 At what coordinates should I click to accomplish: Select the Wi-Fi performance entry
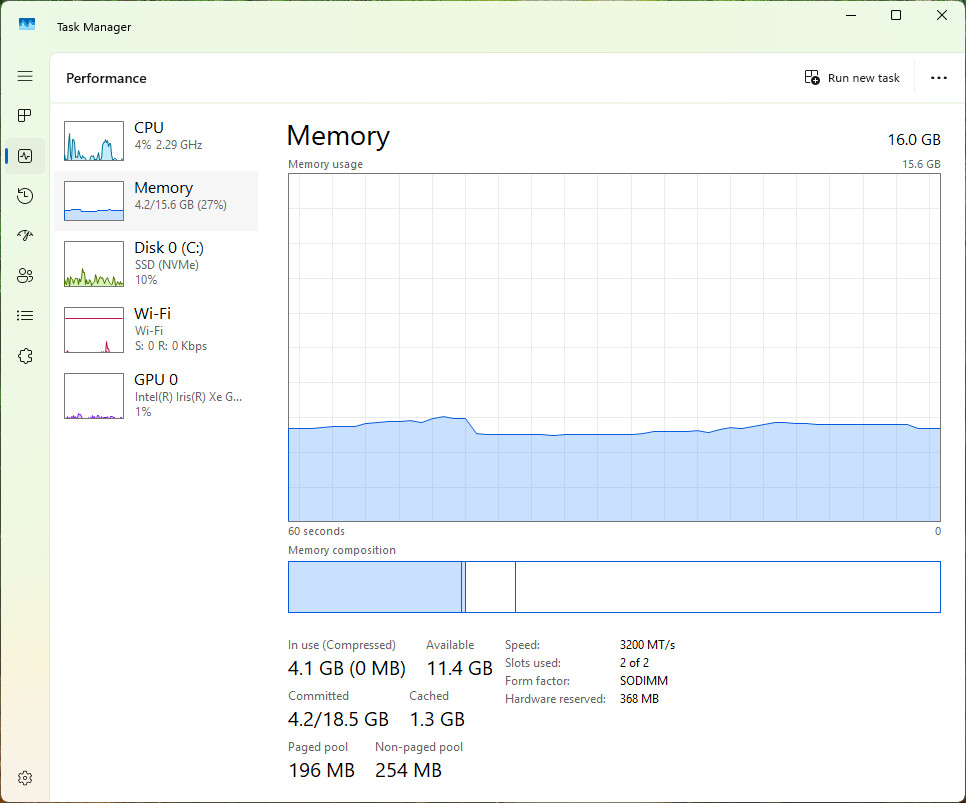156,330
